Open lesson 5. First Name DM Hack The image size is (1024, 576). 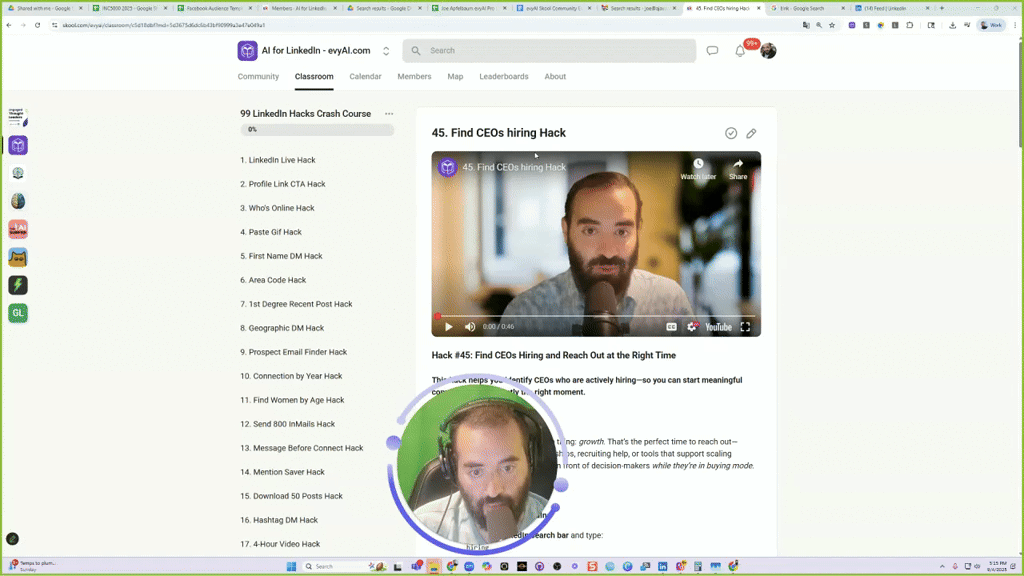[281, 256]
